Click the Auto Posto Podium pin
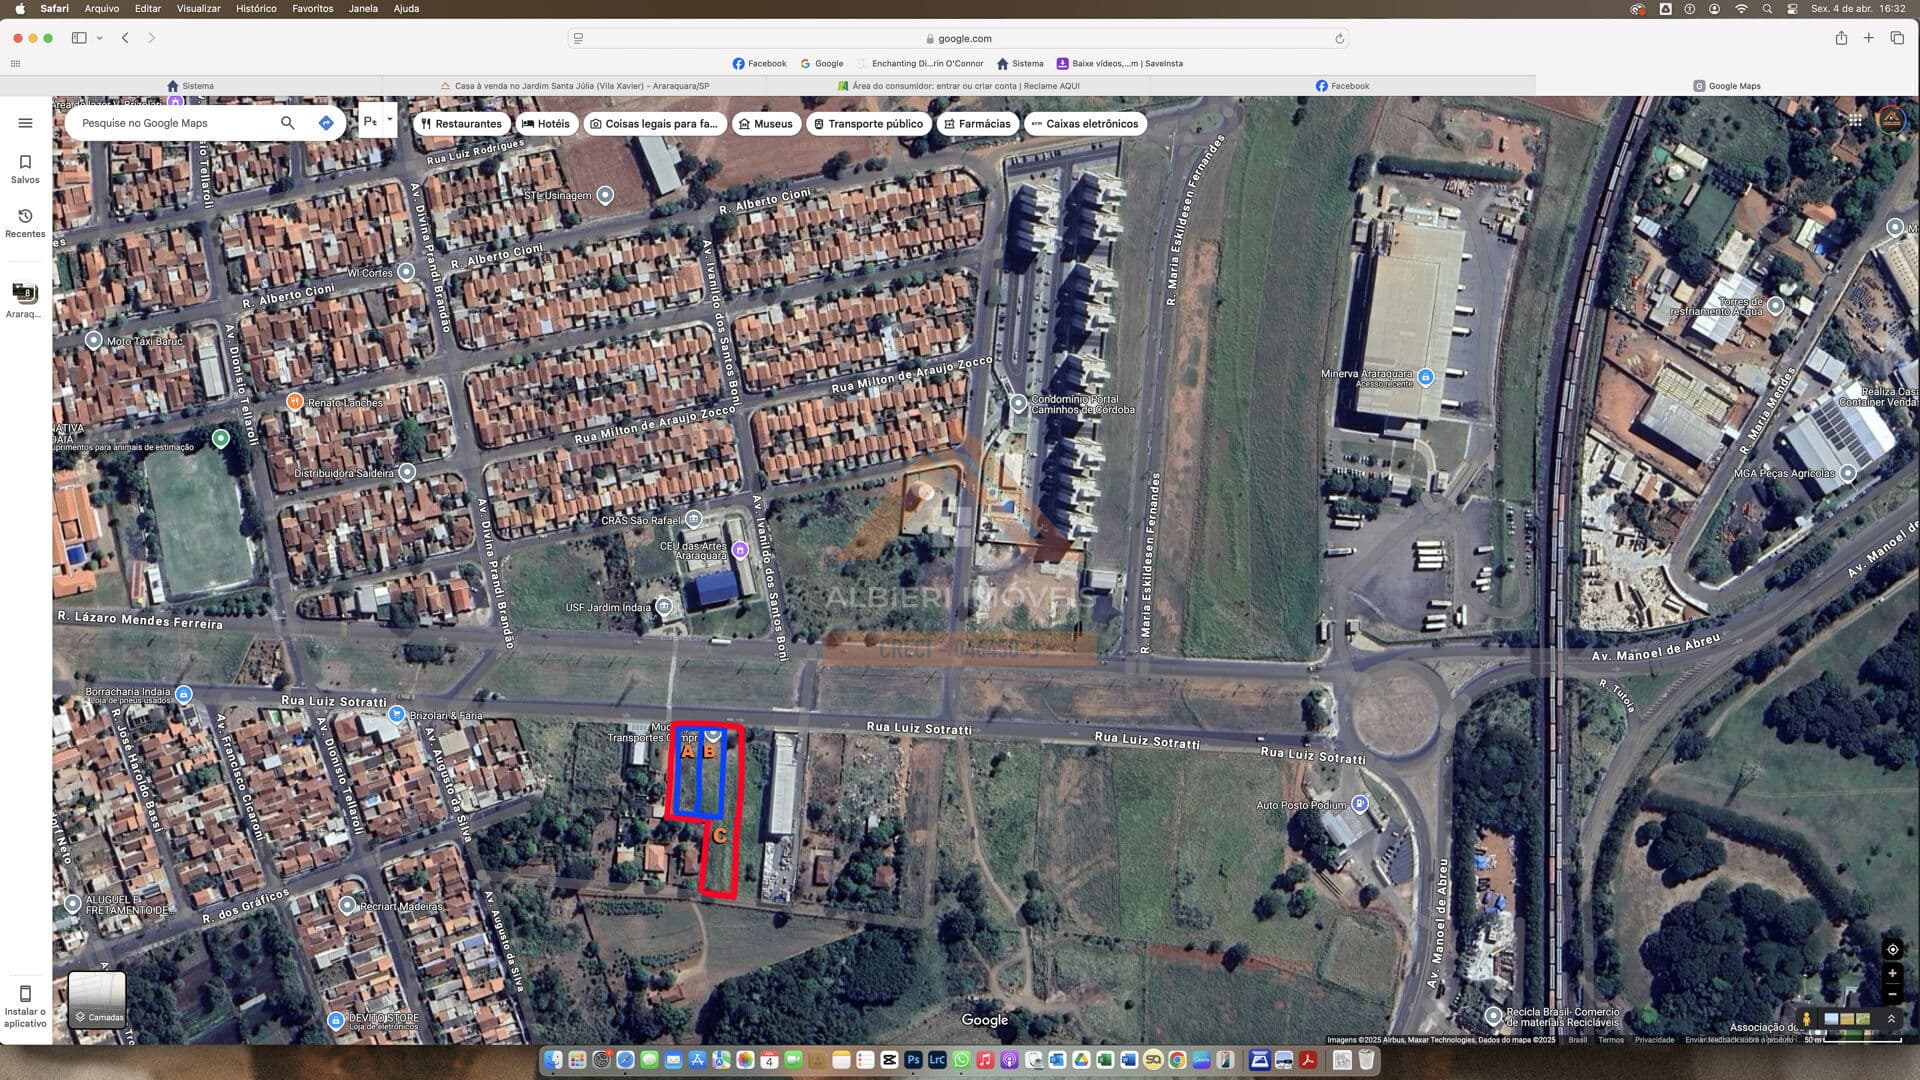 coord(1359,803)
